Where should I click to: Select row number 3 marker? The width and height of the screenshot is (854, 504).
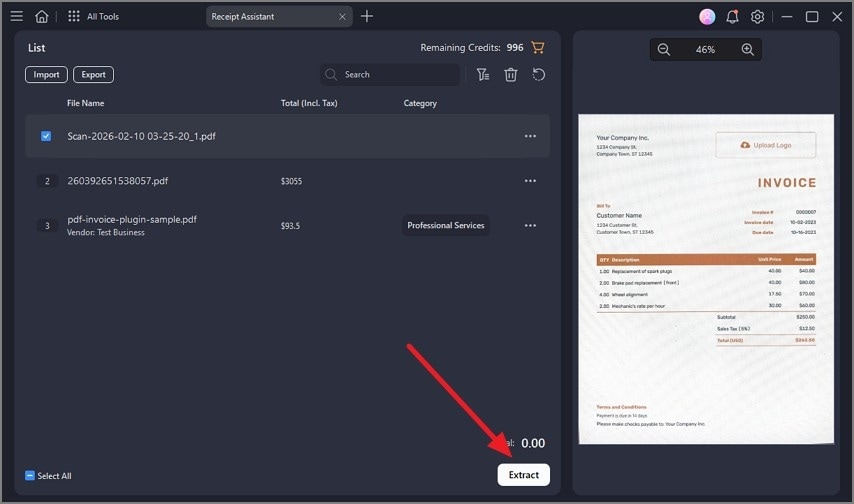pos(47,226)
